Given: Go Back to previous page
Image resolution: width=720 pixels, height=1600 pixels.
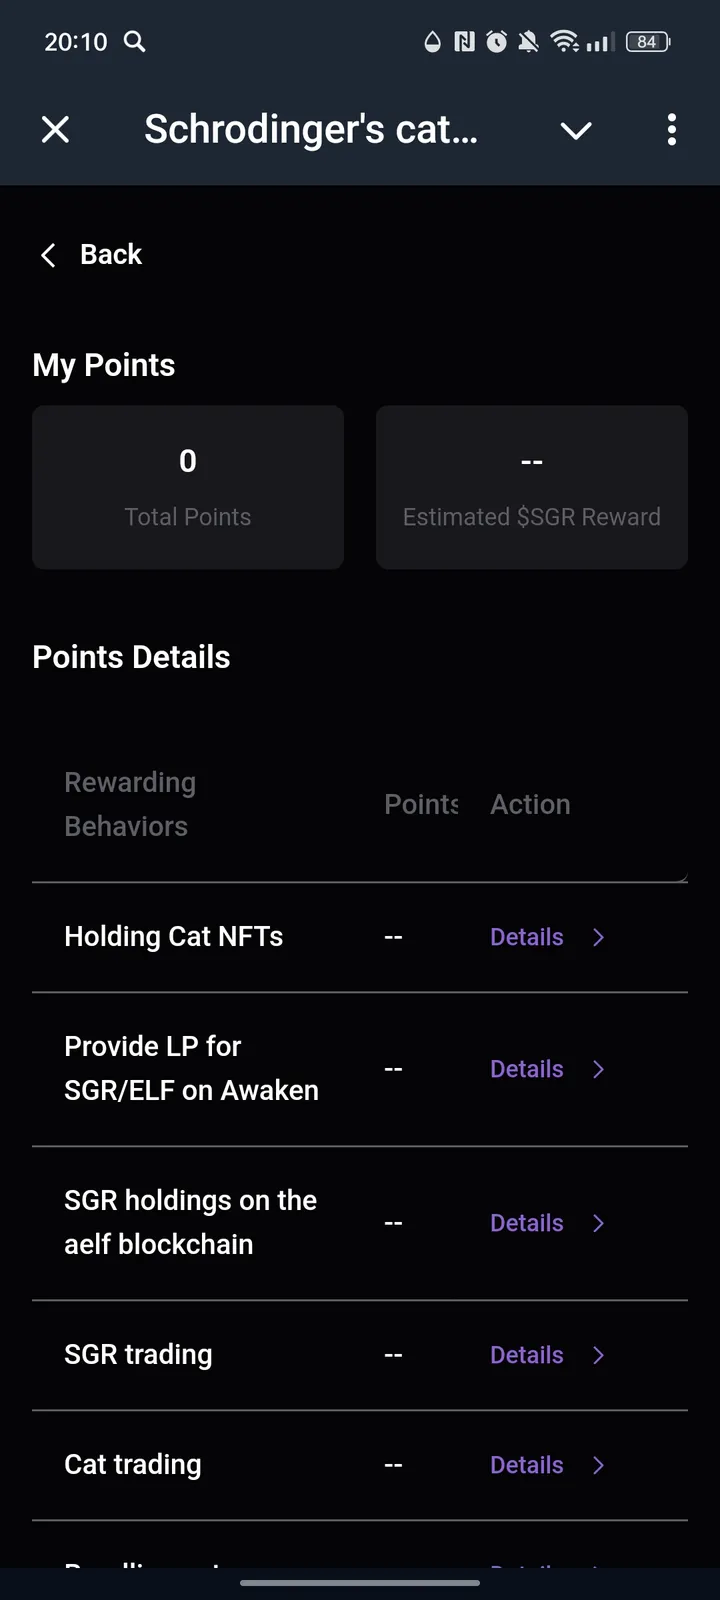Looking at the screenshot, I should tap(111, 255).
